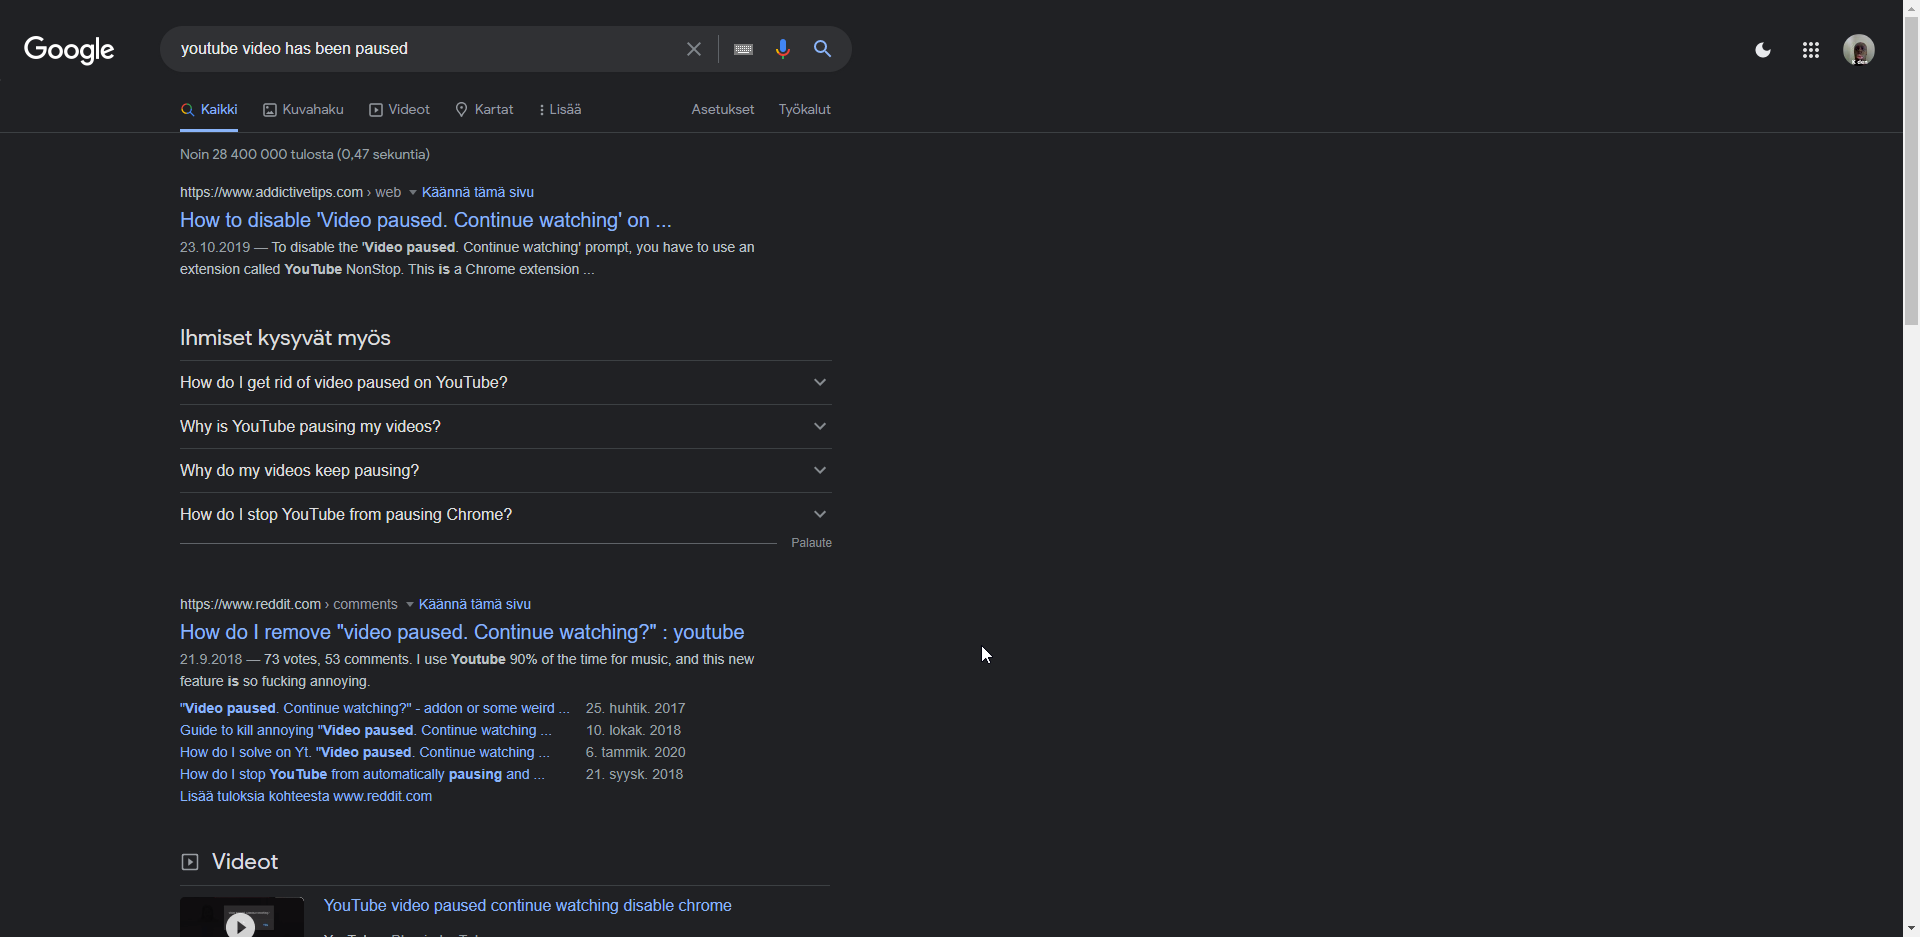Switch to the Videot search tab
Image resolution: width=1920 pixels, height=937 pixels.
point(399,109)
